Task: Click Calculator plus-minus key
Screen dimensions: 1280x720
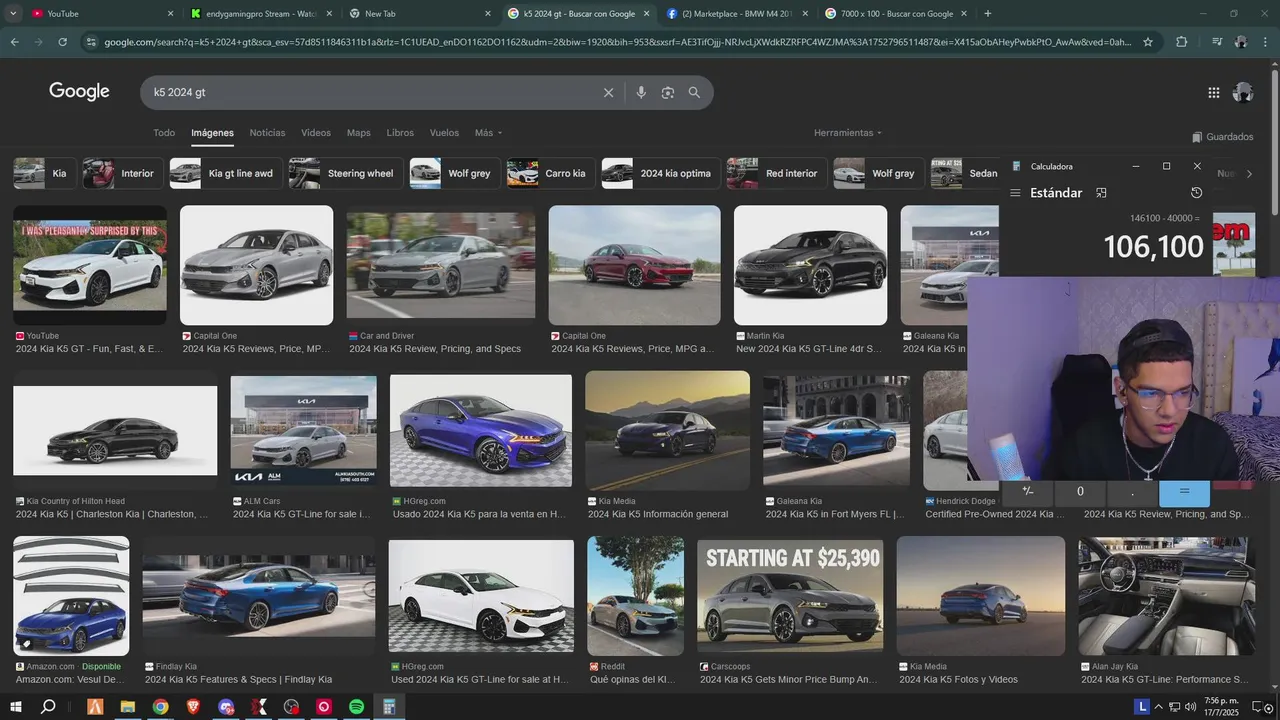Action: [1028, 492]
